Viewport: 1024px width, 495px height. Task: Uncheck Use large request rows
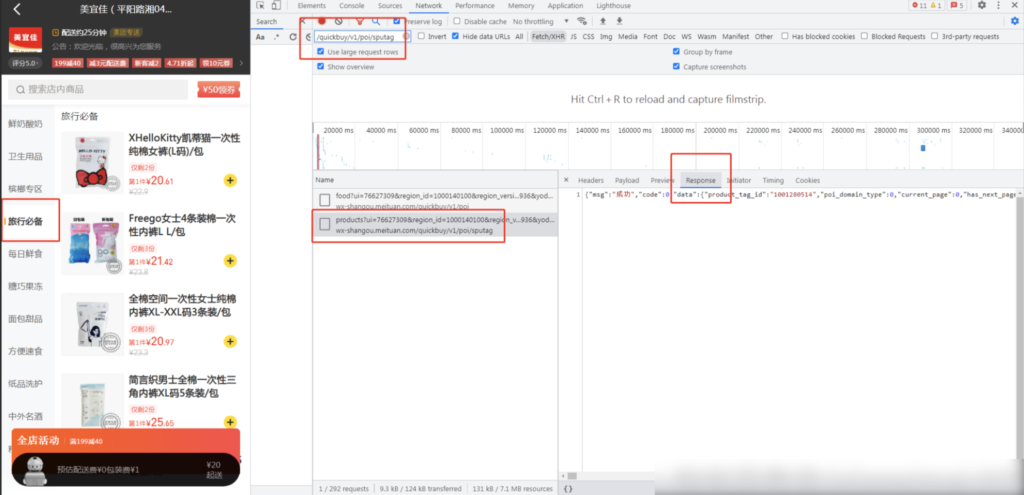click(x=321, y=51)
